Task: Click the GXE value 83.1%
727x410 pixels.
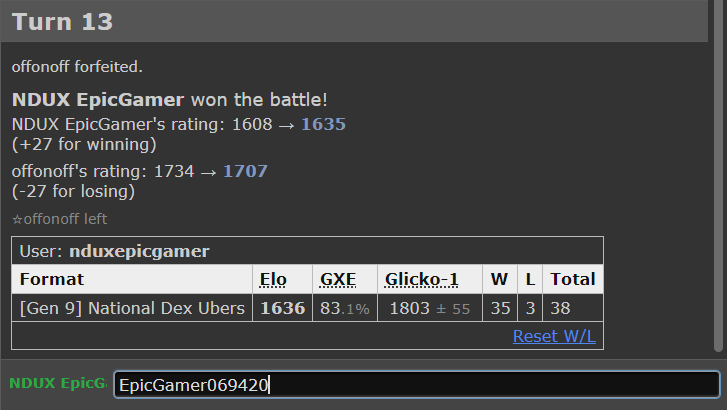Action: click(x=345, y=308)
